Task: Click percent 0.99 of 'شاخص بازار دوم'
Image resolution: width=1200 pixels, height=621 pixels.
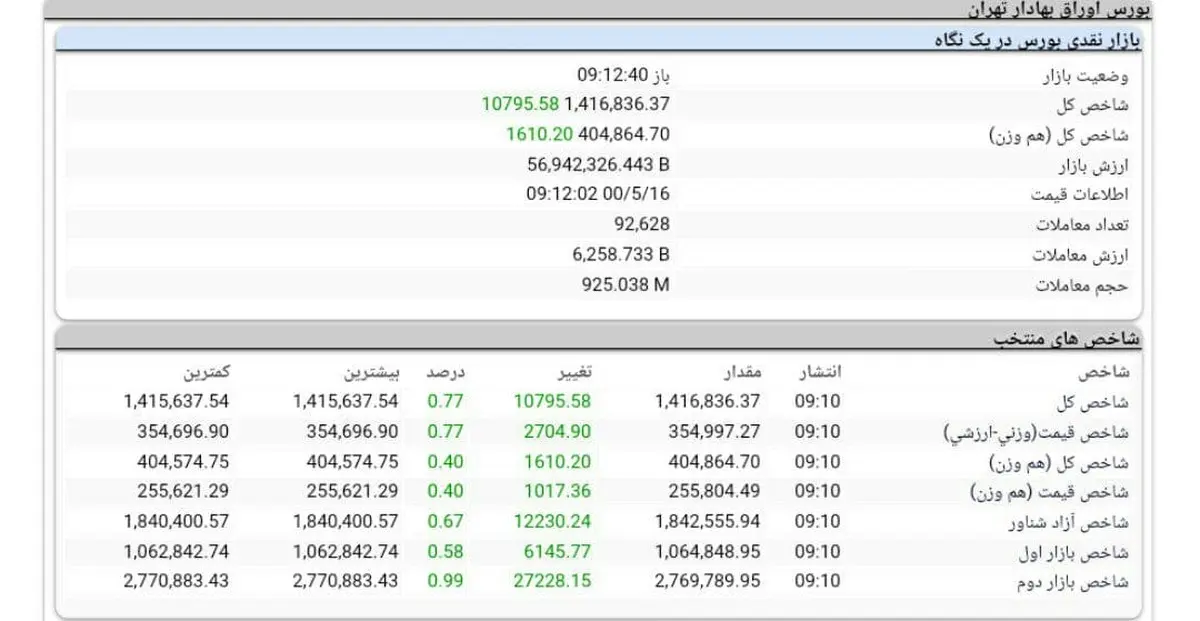Action: (x=446, y=581)
